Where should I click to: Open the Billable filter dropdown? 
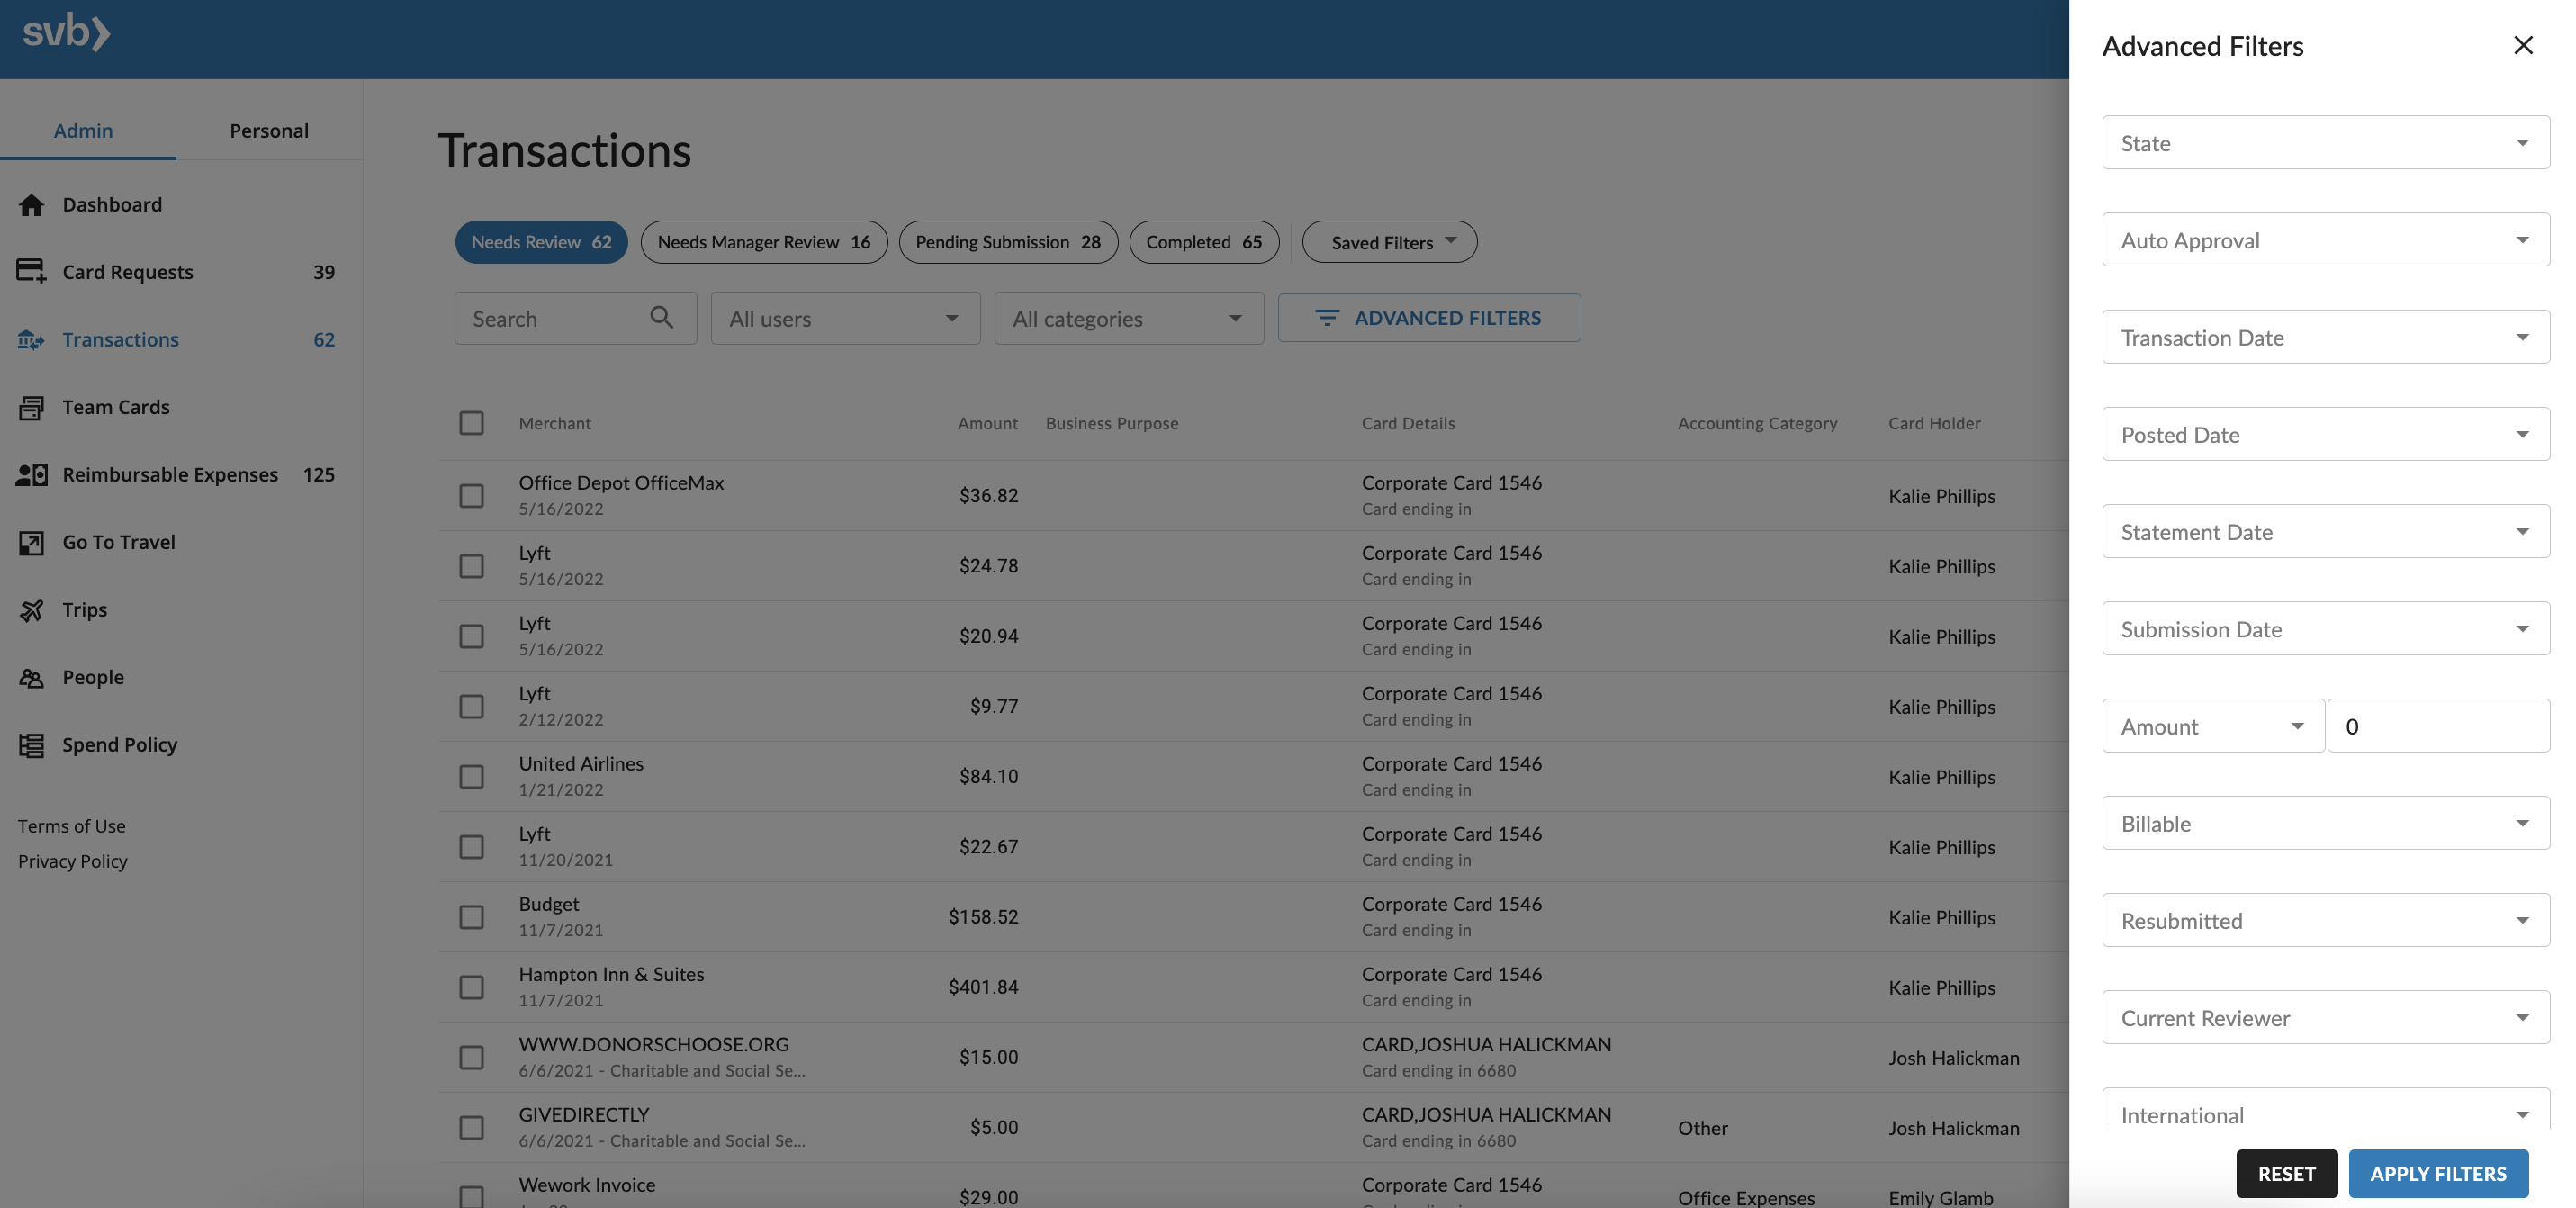[x=2325, y=822]
